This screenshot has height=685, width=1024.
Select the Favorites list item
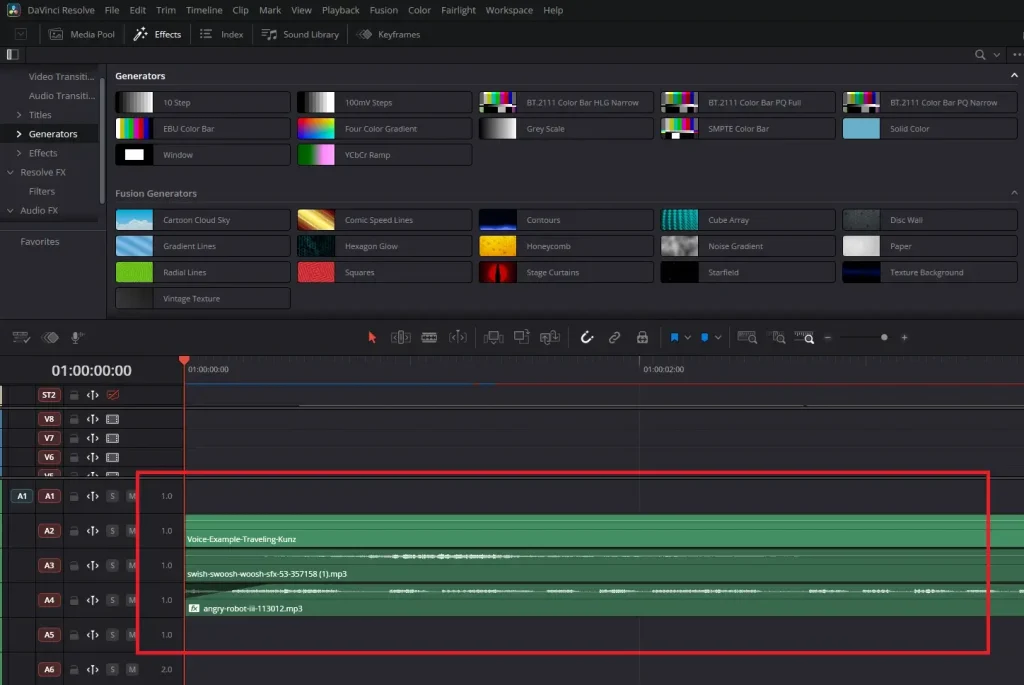[40, 242]
